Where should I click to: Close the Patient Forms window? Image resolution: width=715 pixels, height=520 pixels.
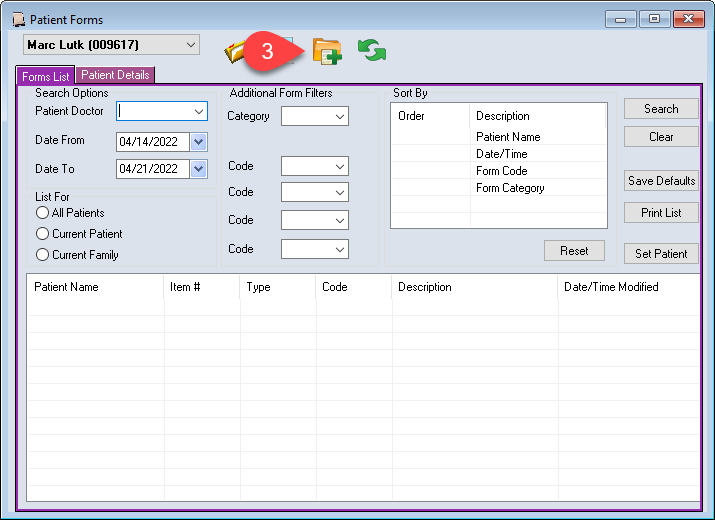(x=689, y=19)
